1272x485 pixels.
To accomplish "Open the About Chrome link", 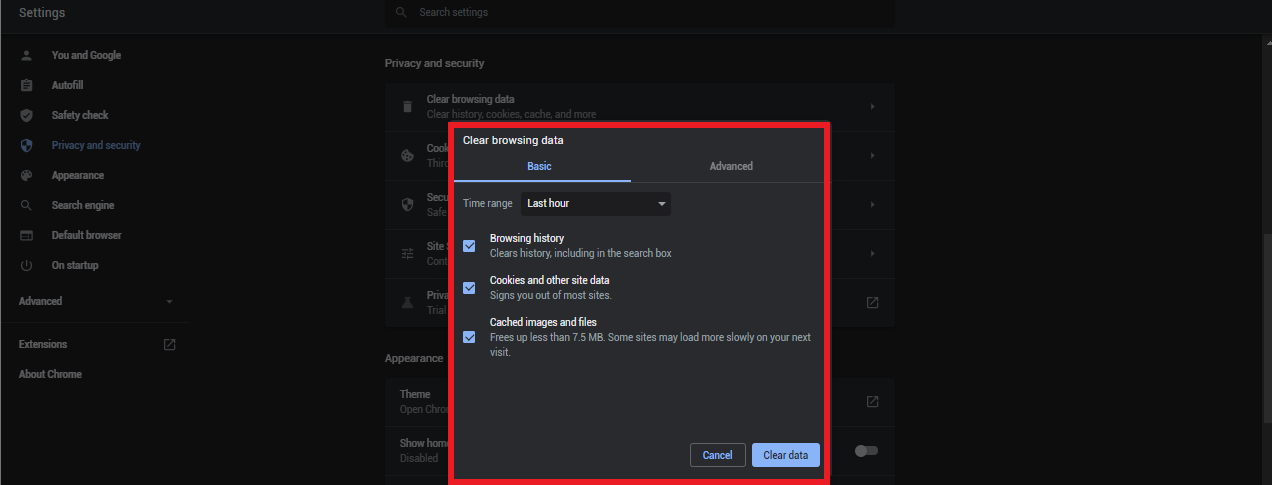I will click(x=50, y=374).
